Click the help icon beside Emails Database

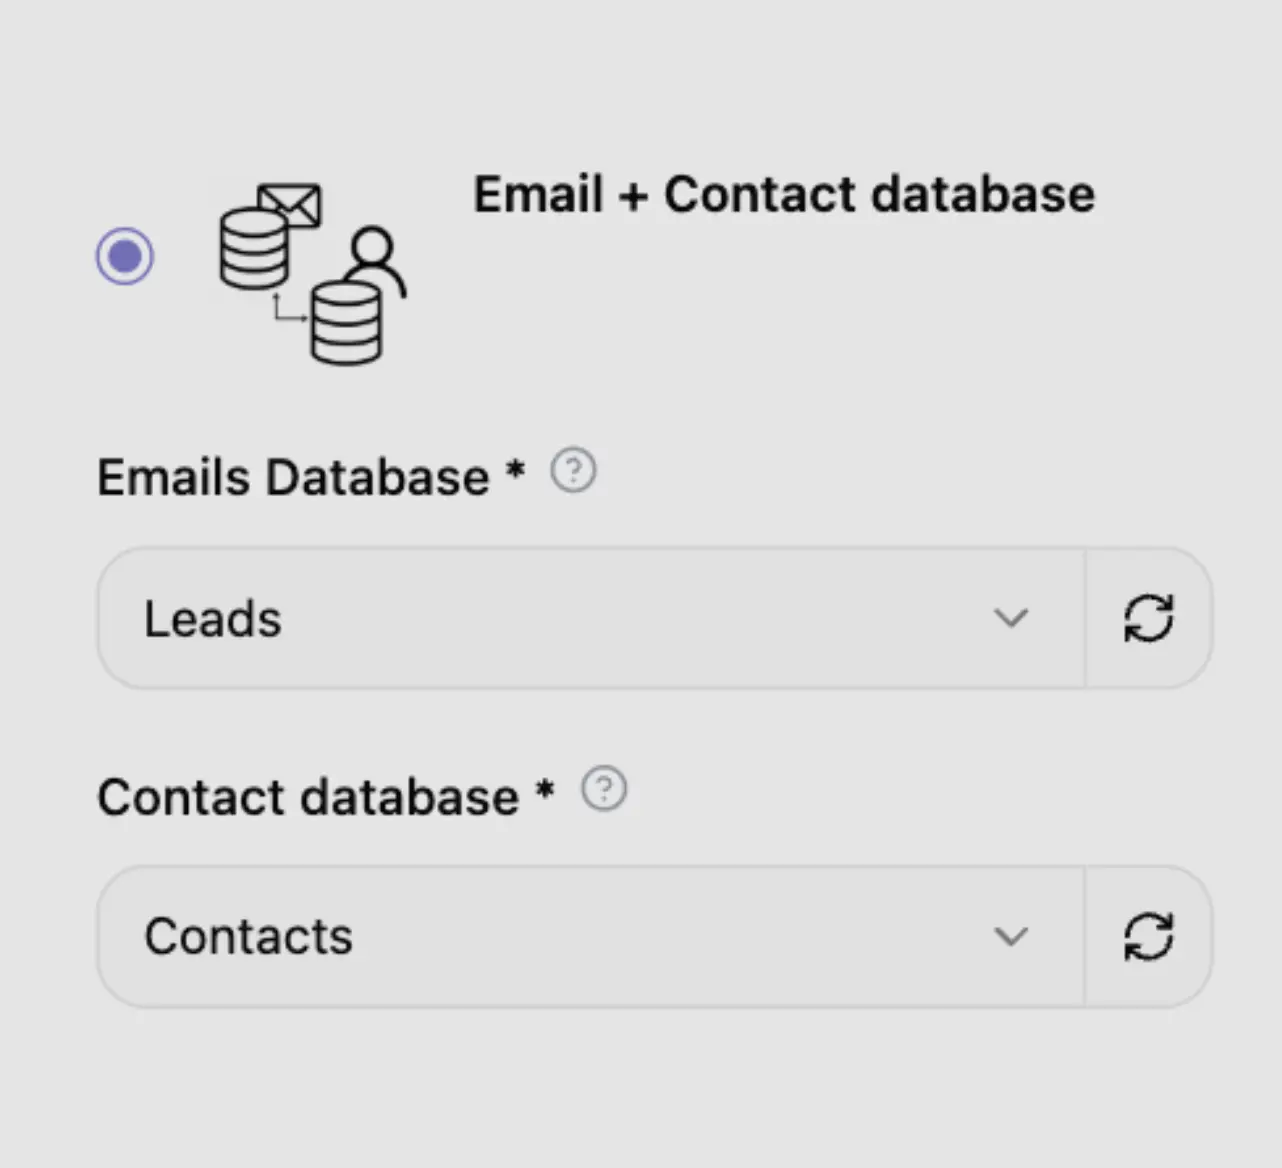coord(573,470)
